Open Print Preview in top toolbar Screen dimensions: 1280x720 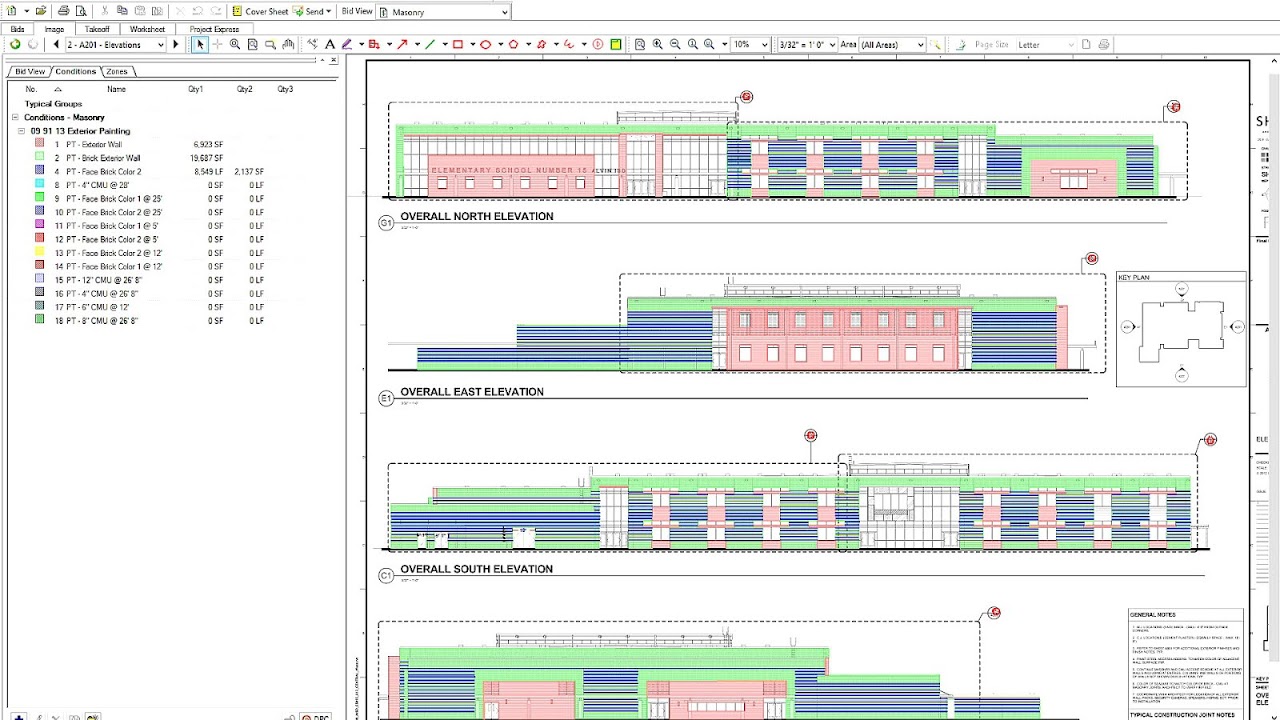pyautogui.click(x=81, y=11)
